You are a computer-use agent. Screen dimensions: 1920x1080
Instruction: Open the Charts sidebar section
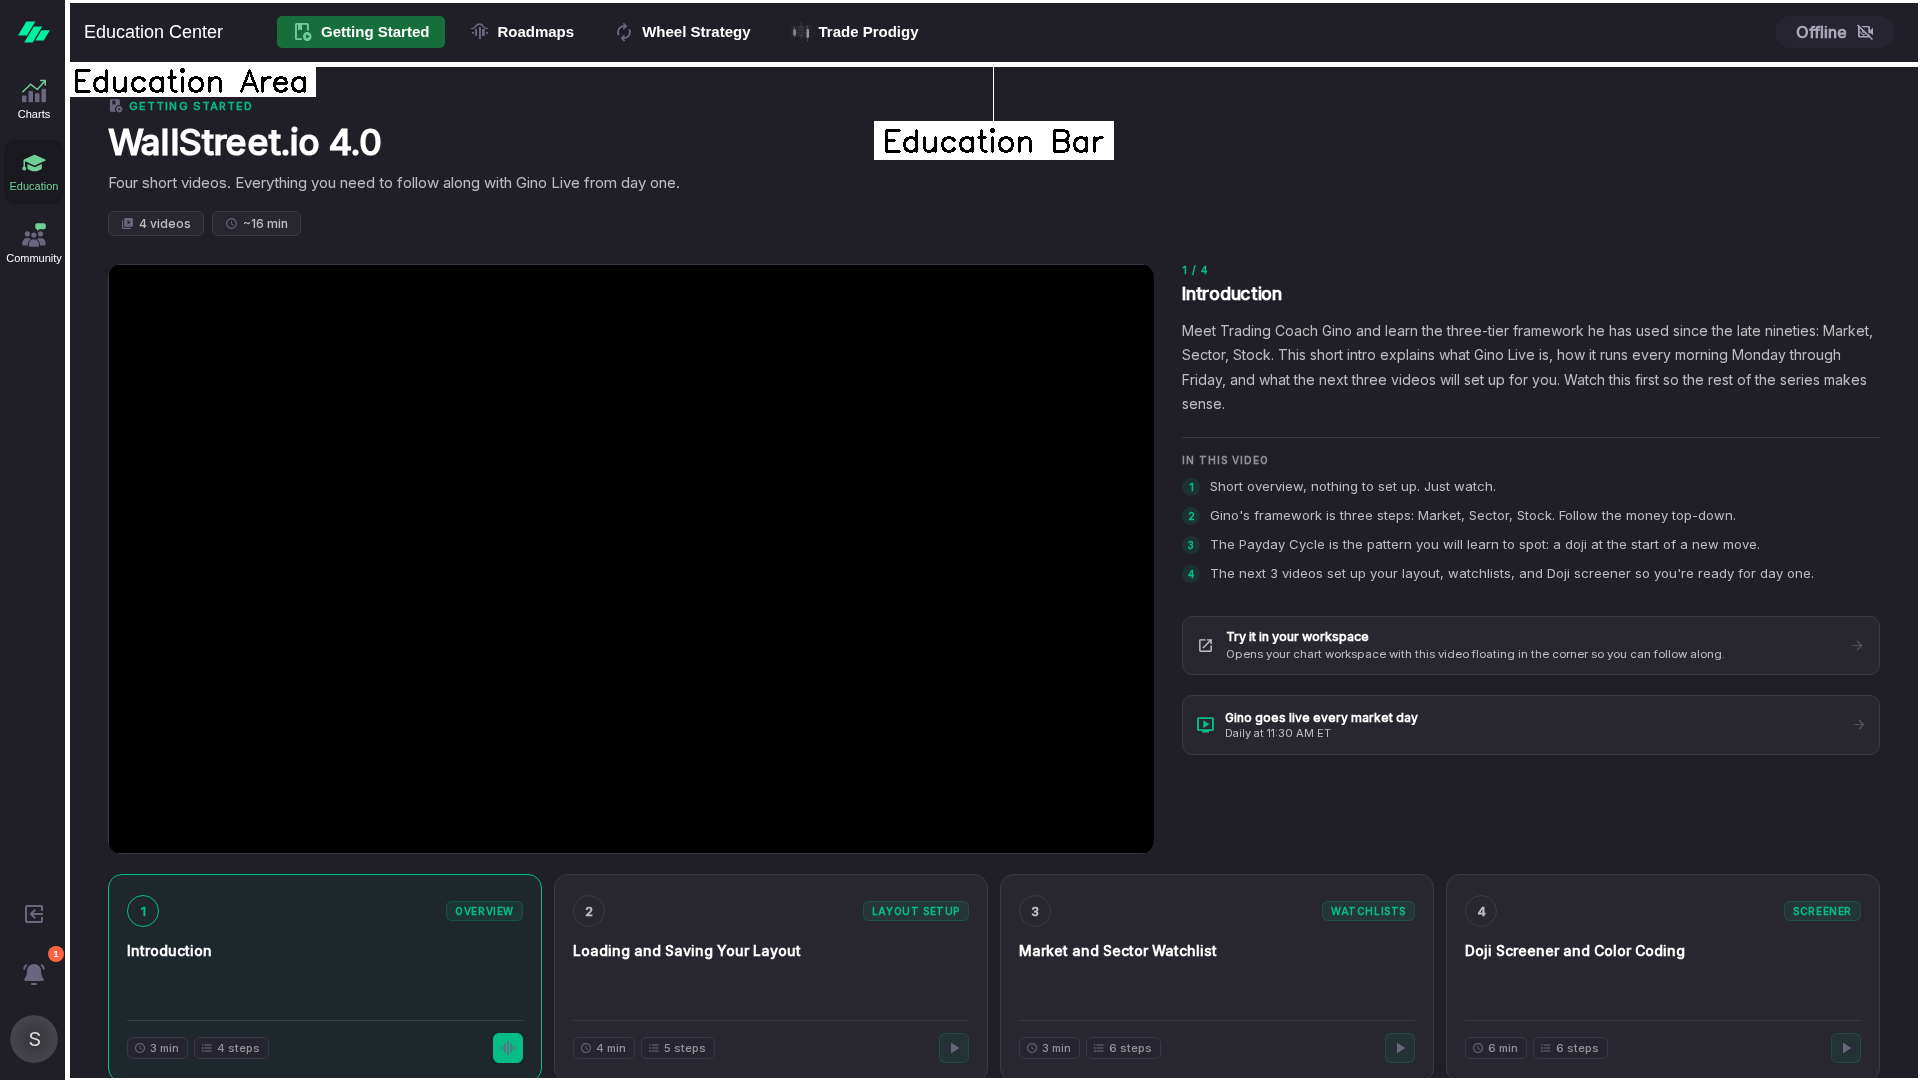(x=34, y=100)
